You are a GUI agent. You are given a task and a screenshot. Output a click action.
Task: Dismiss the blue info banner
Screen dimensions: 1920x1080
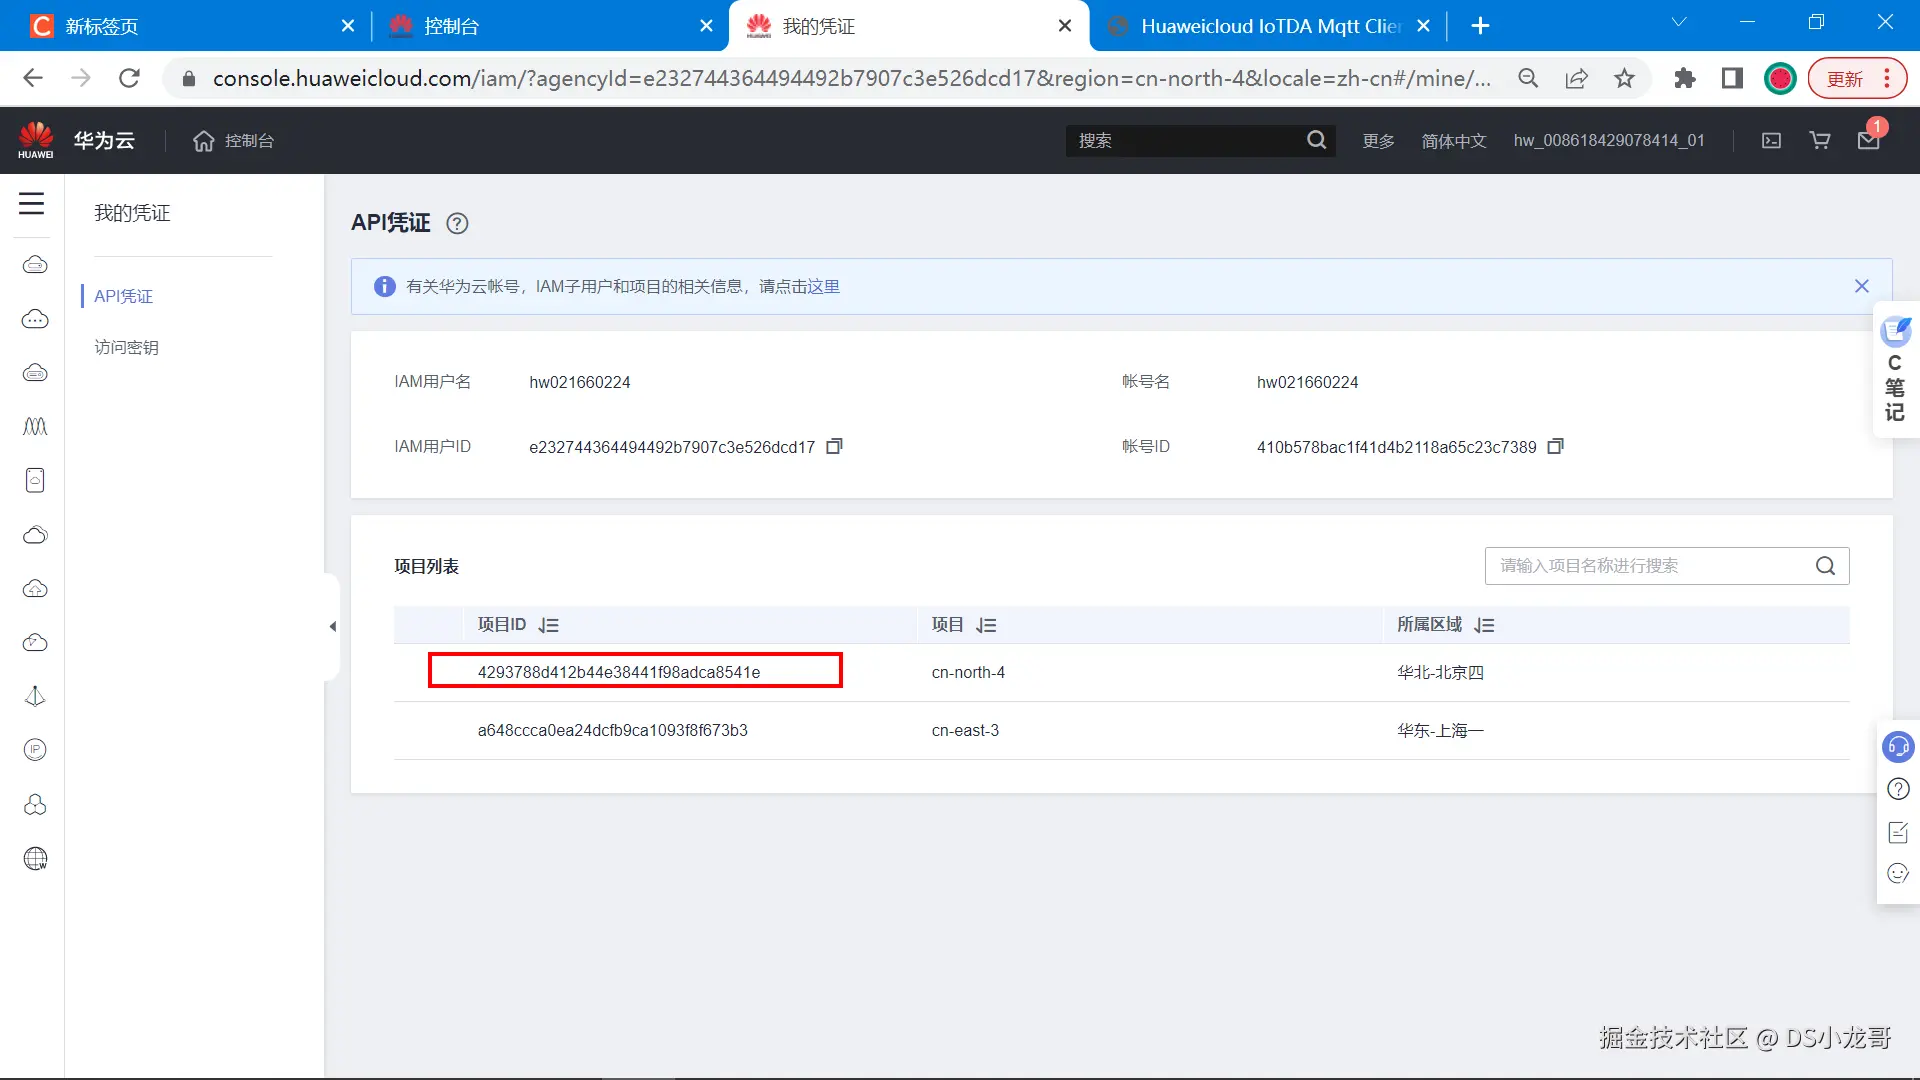coord(1861,286)
